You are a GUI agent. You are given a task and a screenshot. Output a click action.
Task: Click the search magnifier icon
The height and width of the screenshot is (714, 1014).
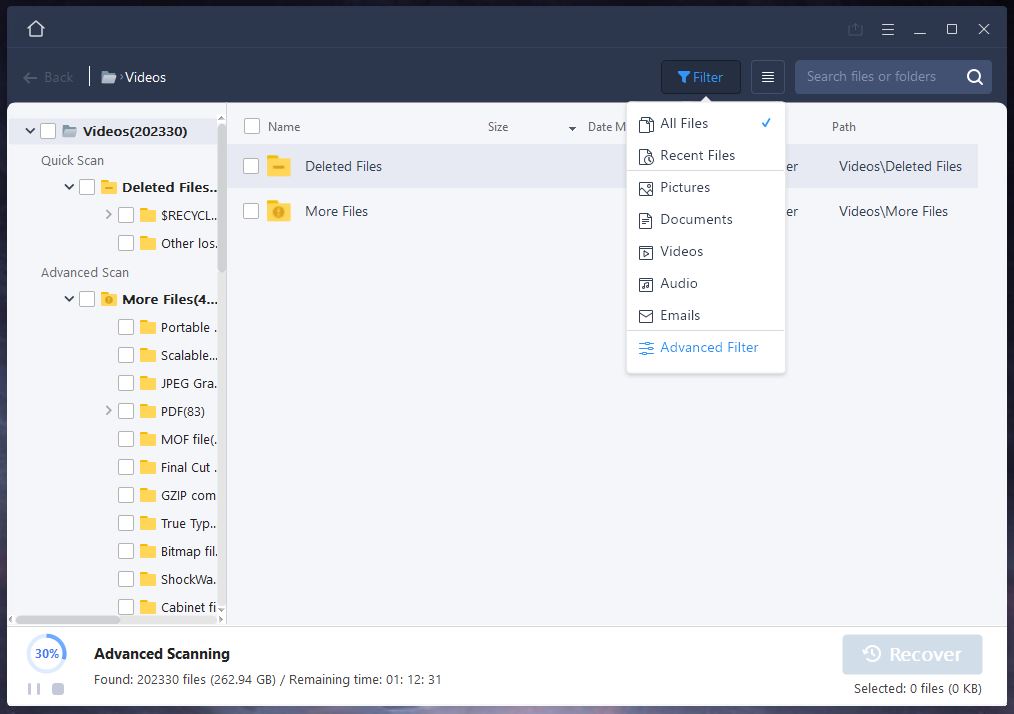(x=975, y=77)
